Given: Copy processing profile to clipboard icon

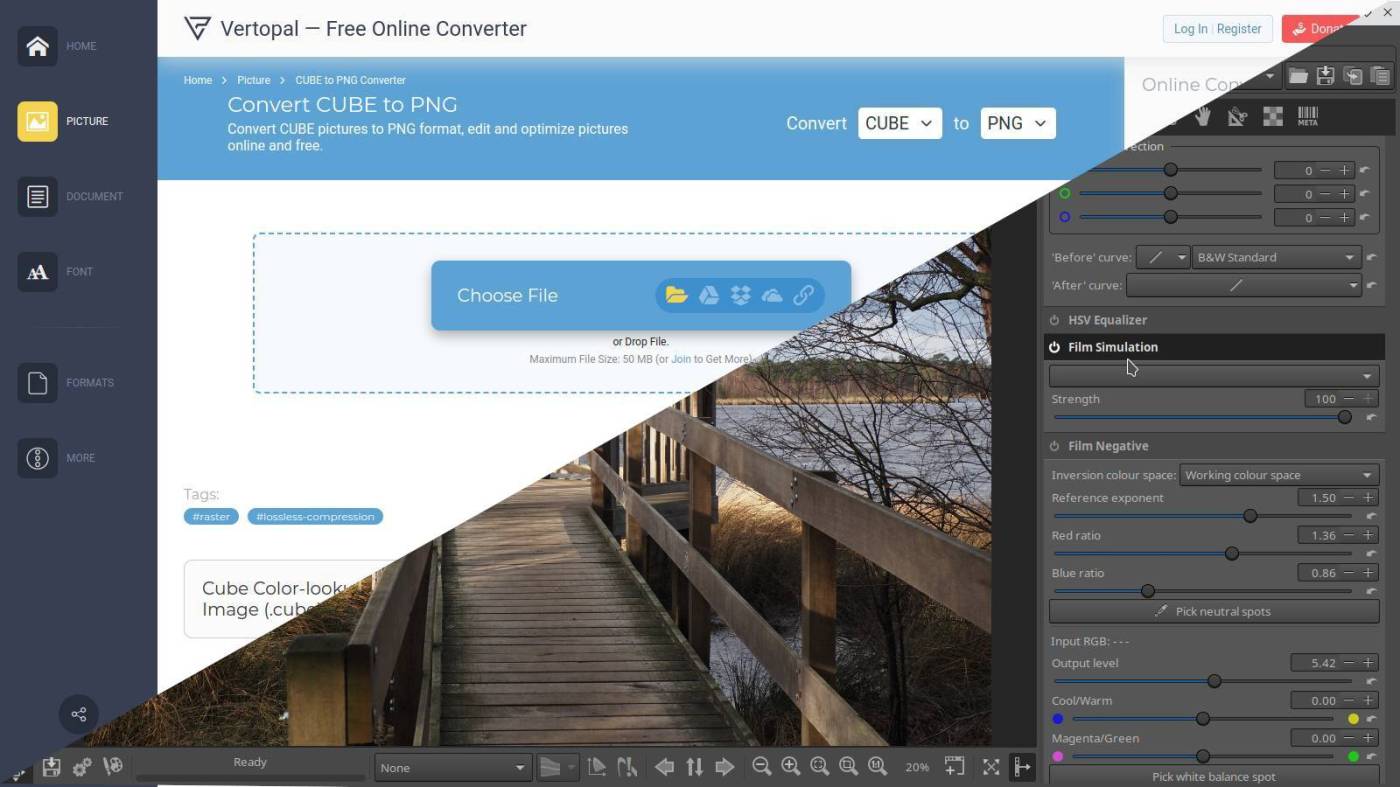Looking at the screenshot, I should tap(1352, 75).
